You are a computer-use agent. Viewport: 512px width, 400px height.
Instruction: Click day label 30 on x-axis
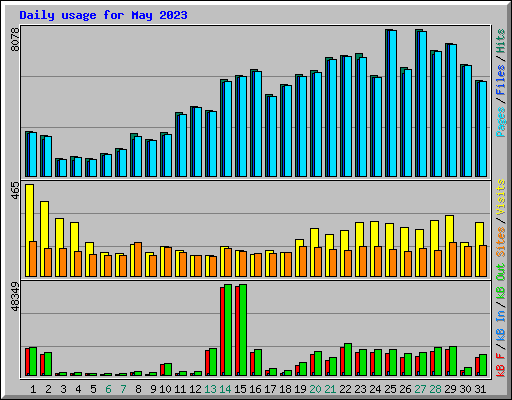(465, 389)
